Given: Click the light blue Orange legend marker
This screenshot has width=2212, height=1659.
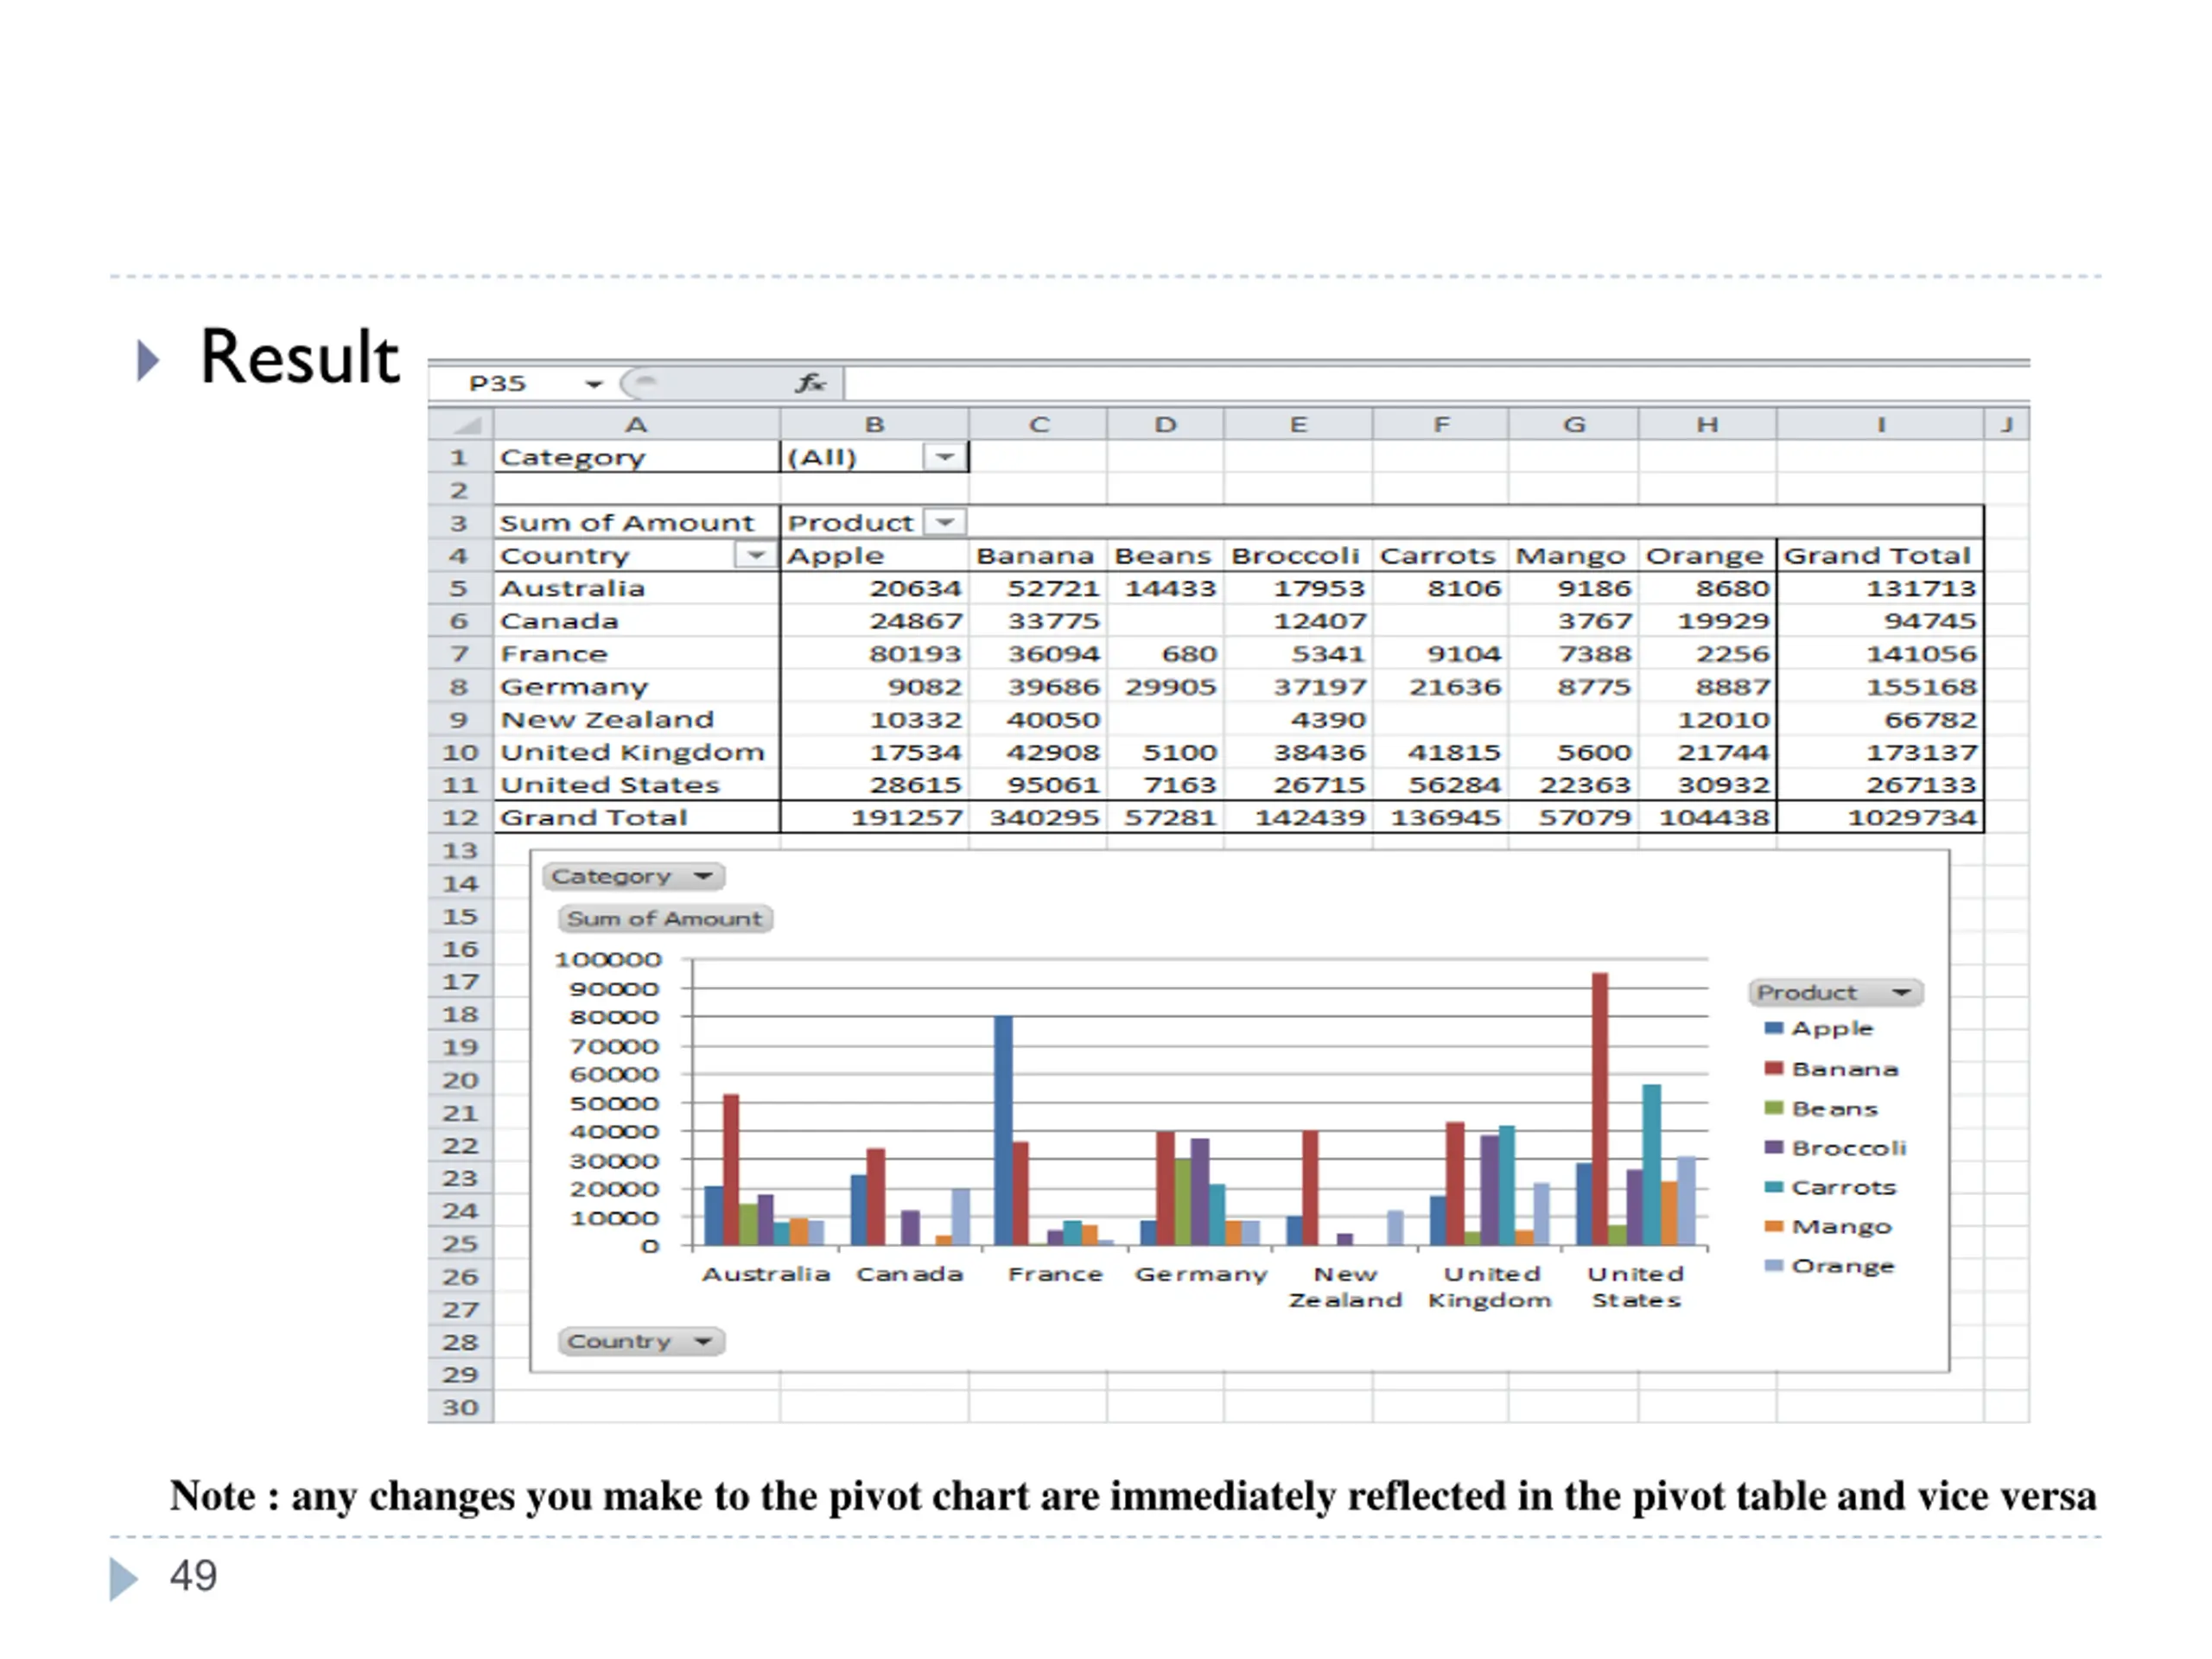Looking at the screenshot, I should click(x=1774, y=1265).
